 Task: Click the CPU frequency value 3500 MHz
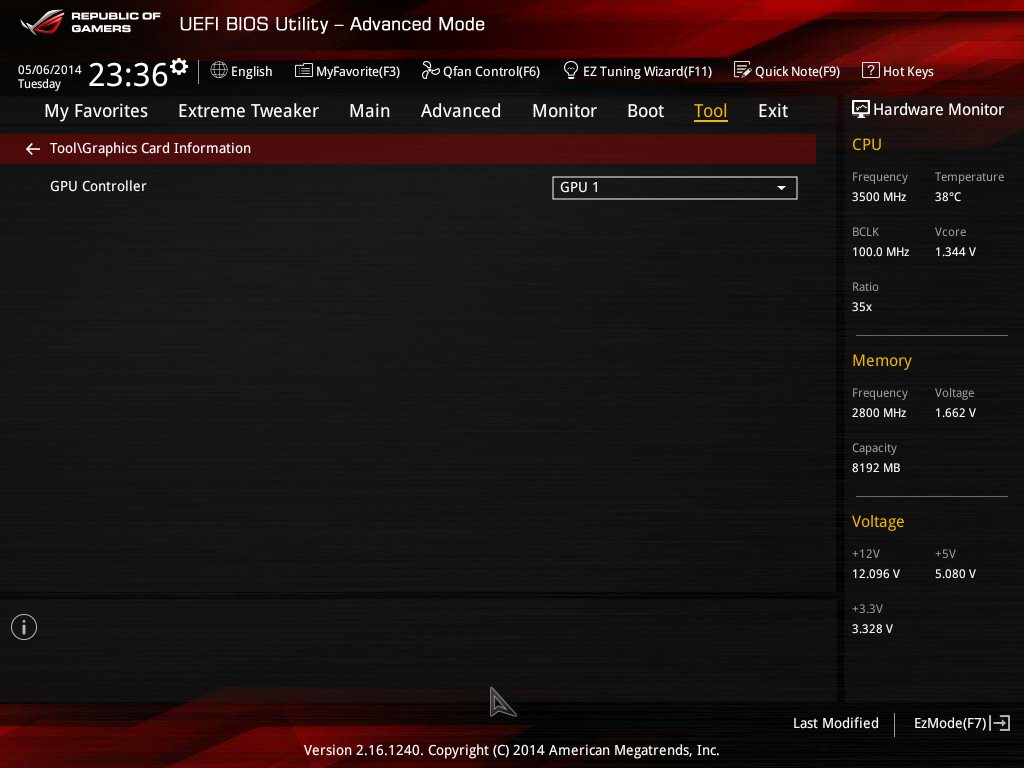point(878,197)
